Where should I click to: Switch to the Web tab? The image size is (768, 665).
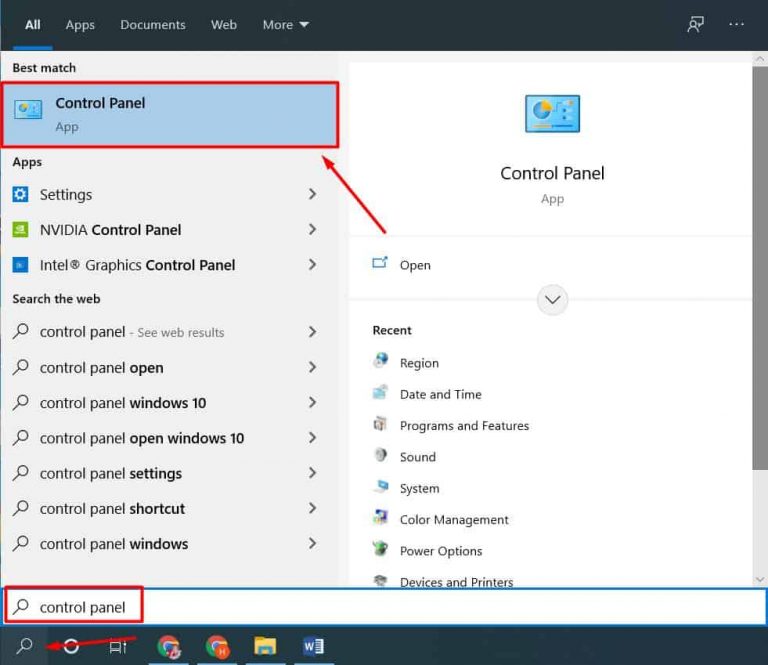tap(224, 24)
